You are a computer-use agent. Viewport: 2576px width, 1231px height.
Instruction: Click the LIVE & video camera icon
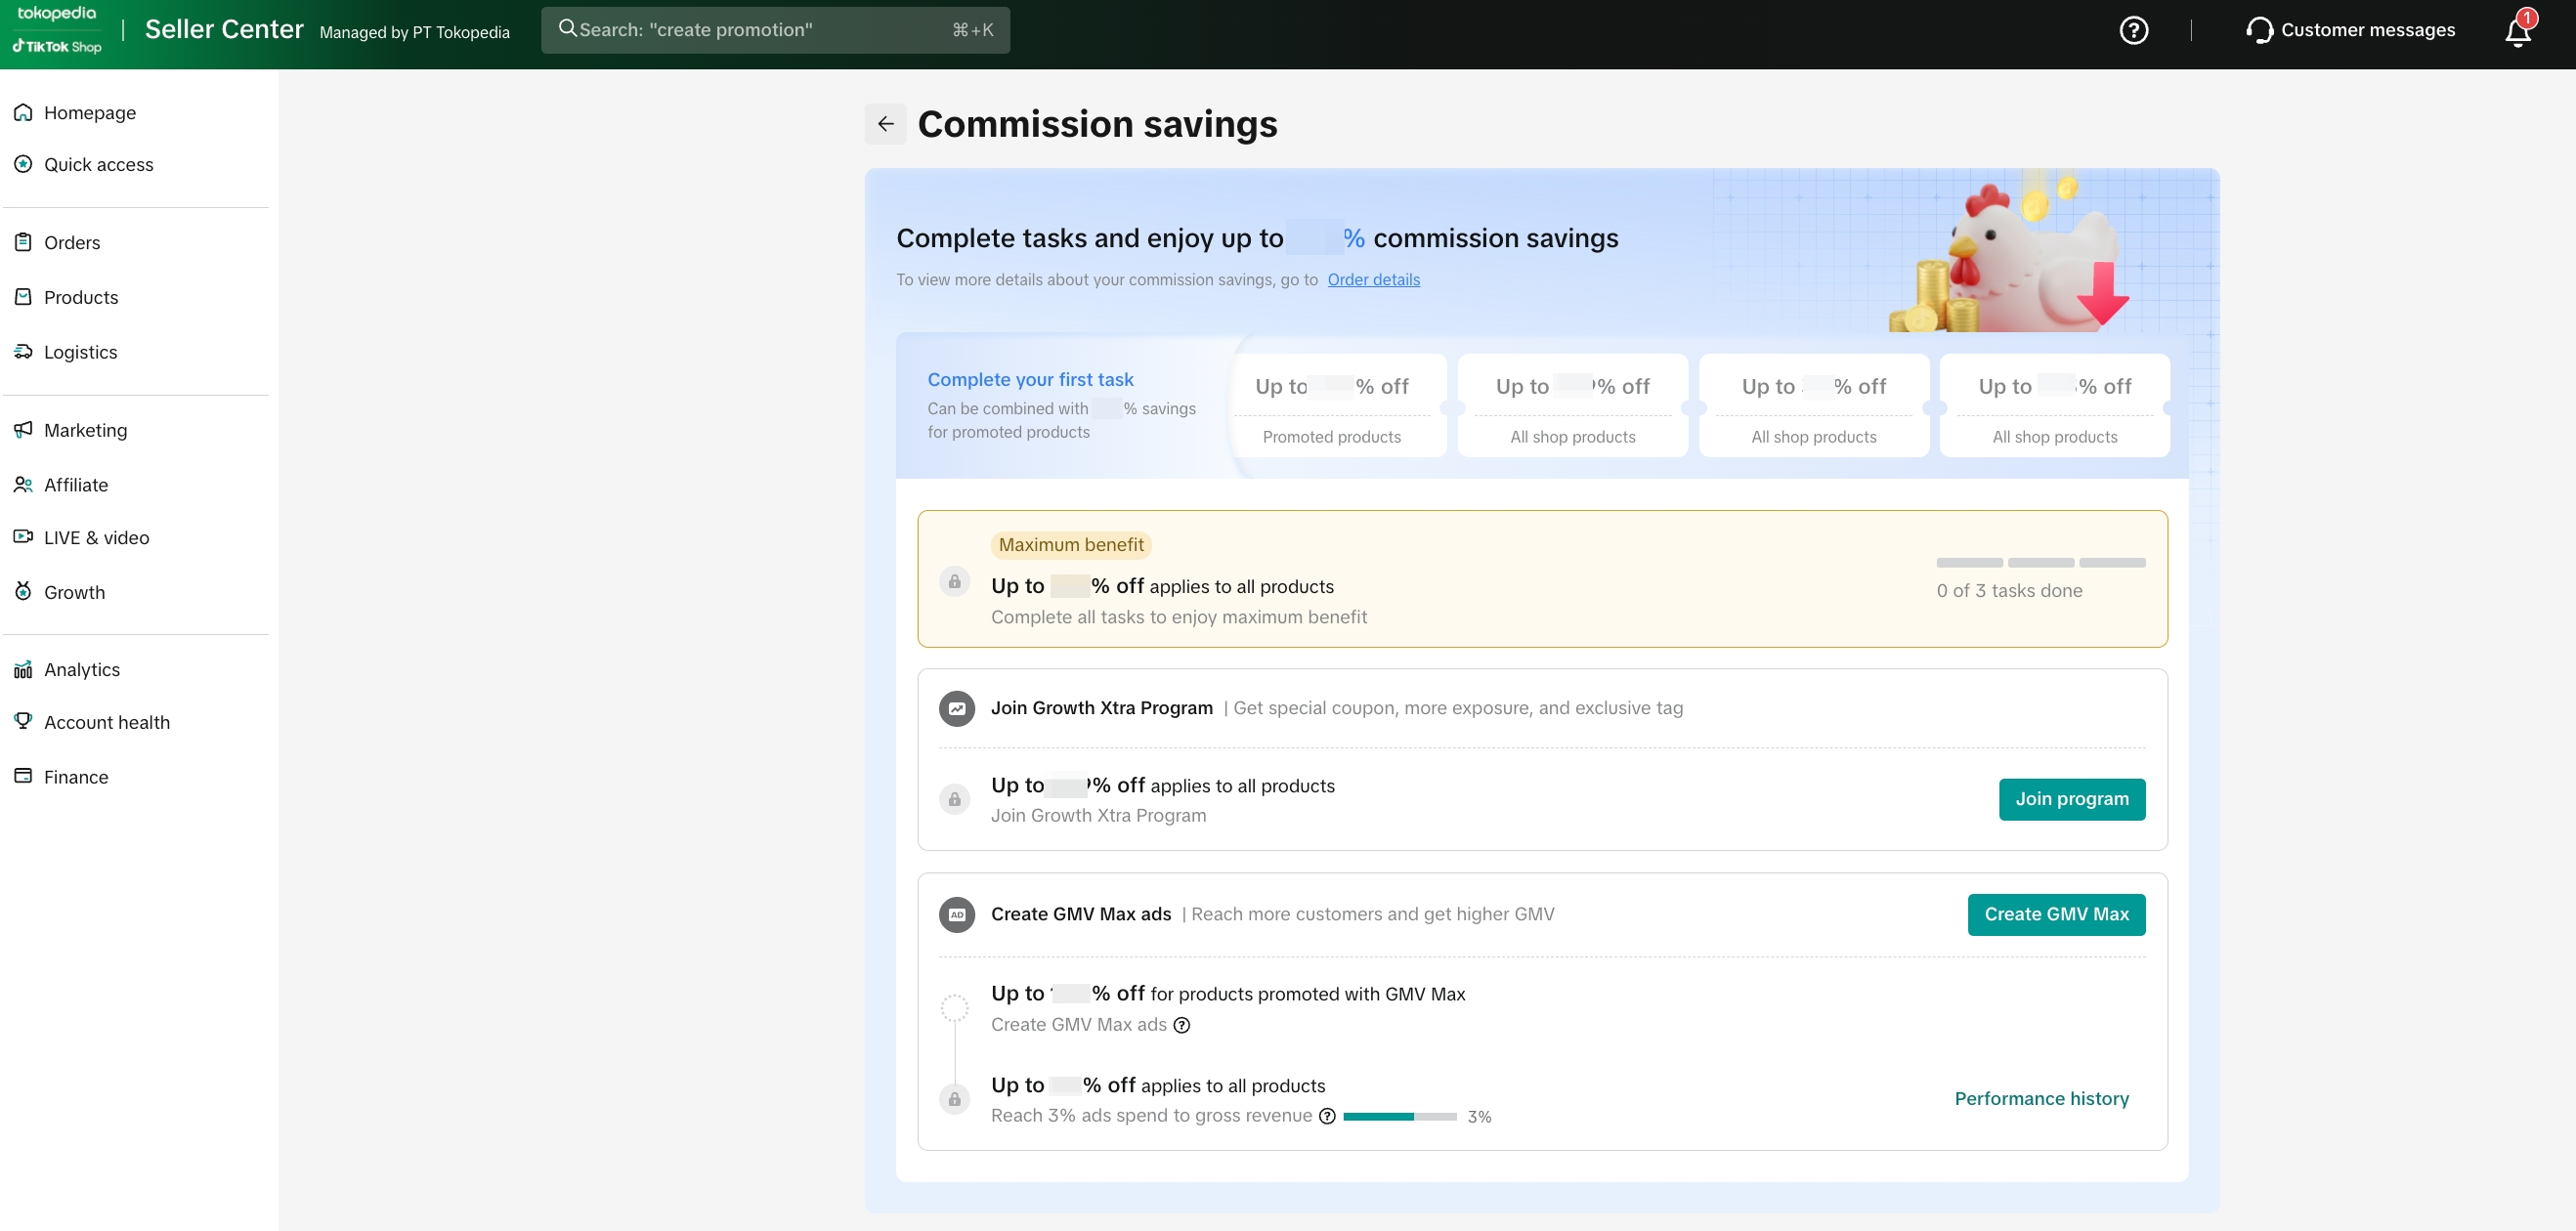coord(23,537)
